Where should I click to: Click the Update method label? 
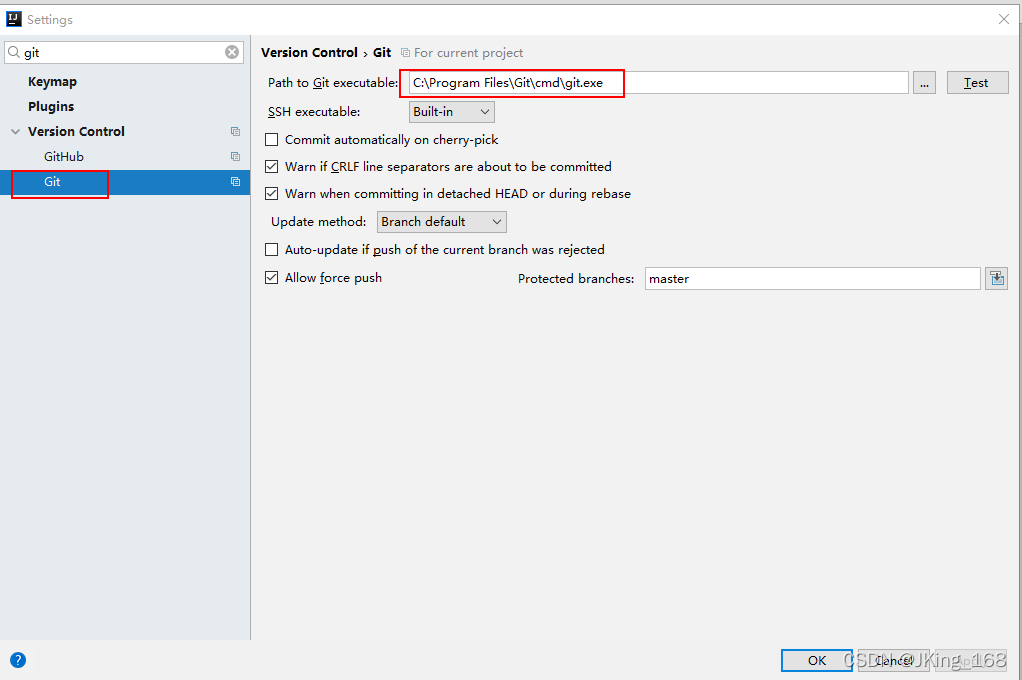[x=319, y=222]
